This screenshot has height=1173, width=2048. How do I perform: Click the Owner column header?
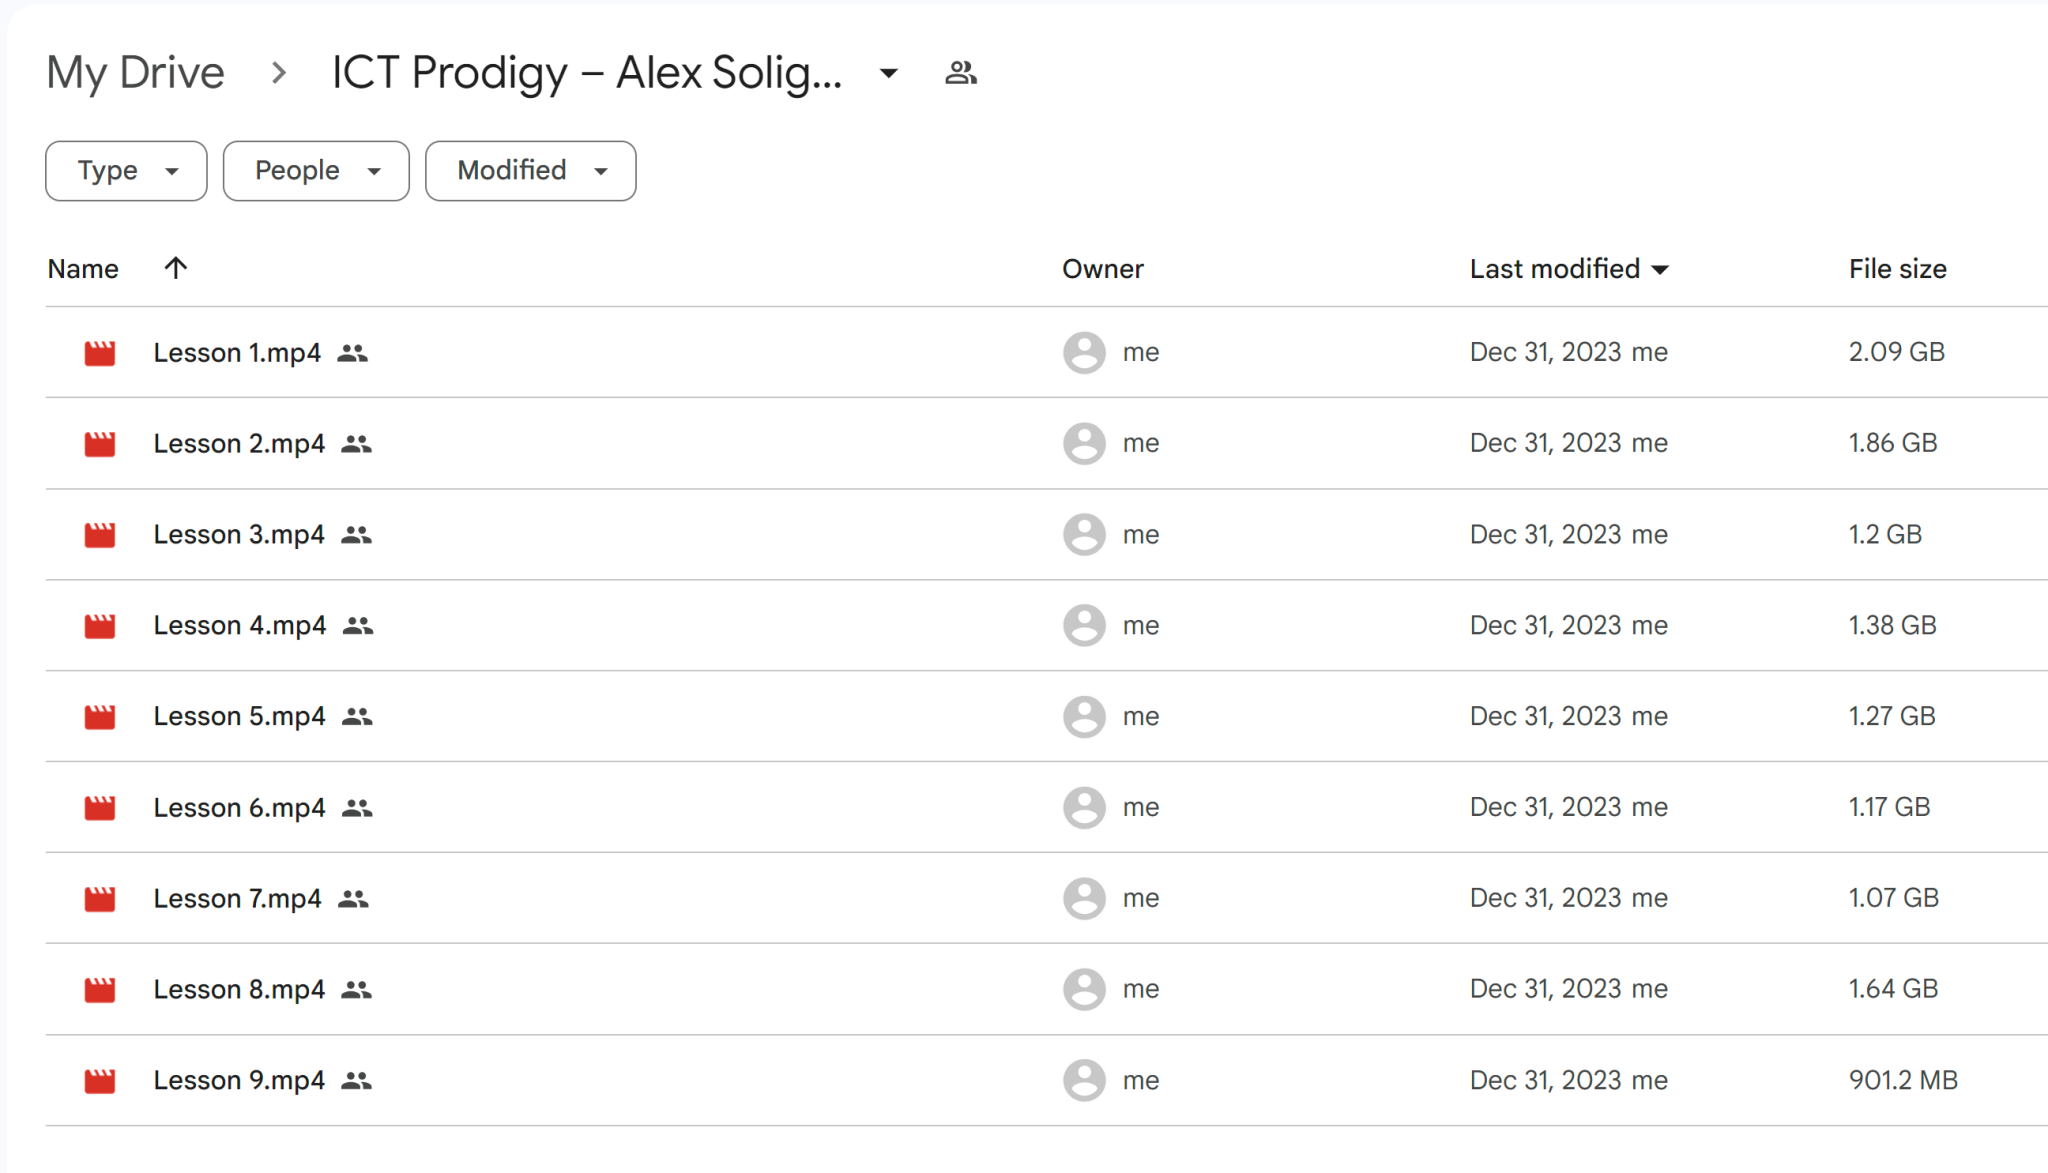[x=1102, y=268]
